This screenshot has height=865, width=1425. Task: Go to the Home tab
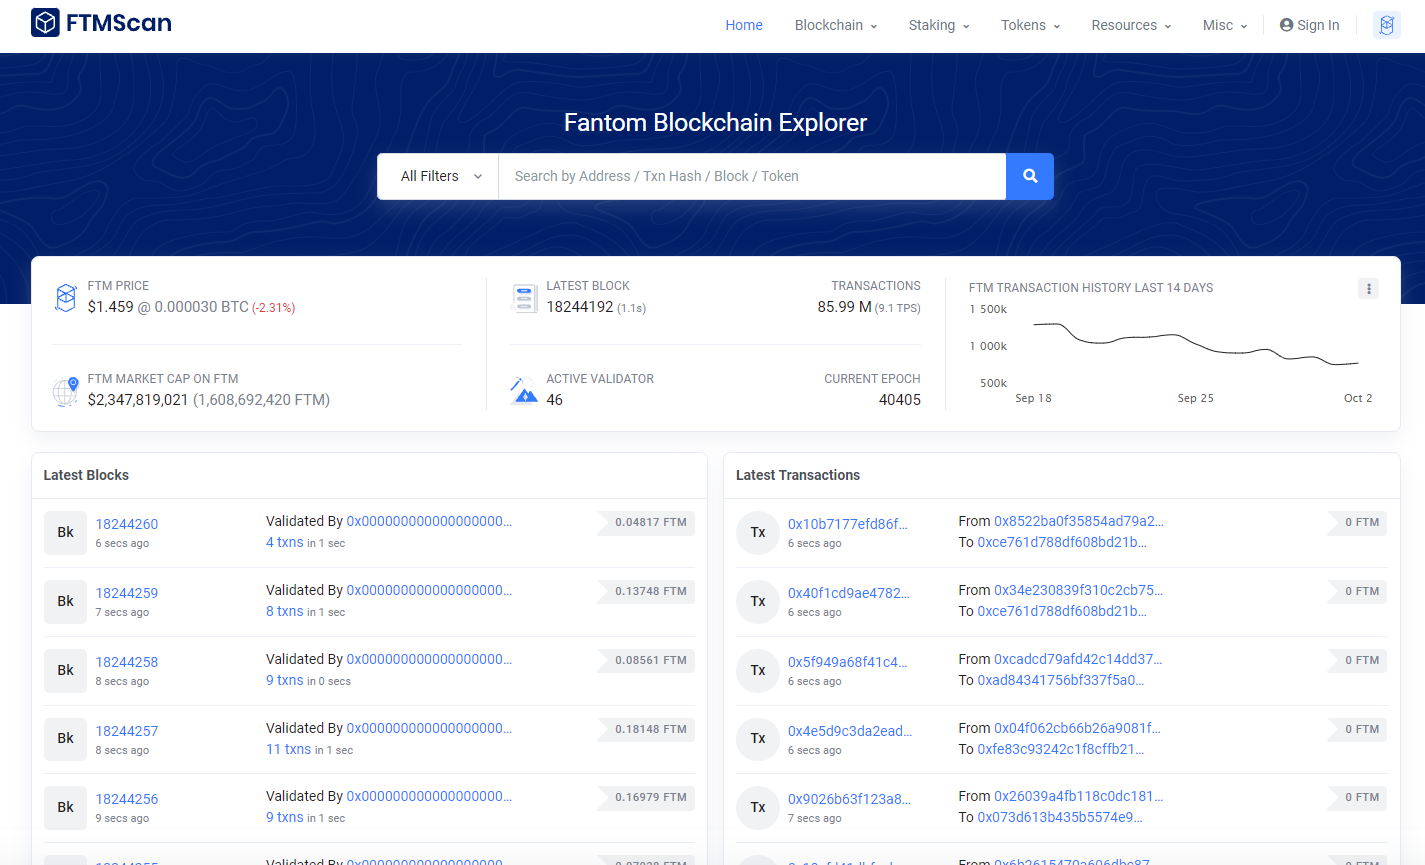click(744, 25)
